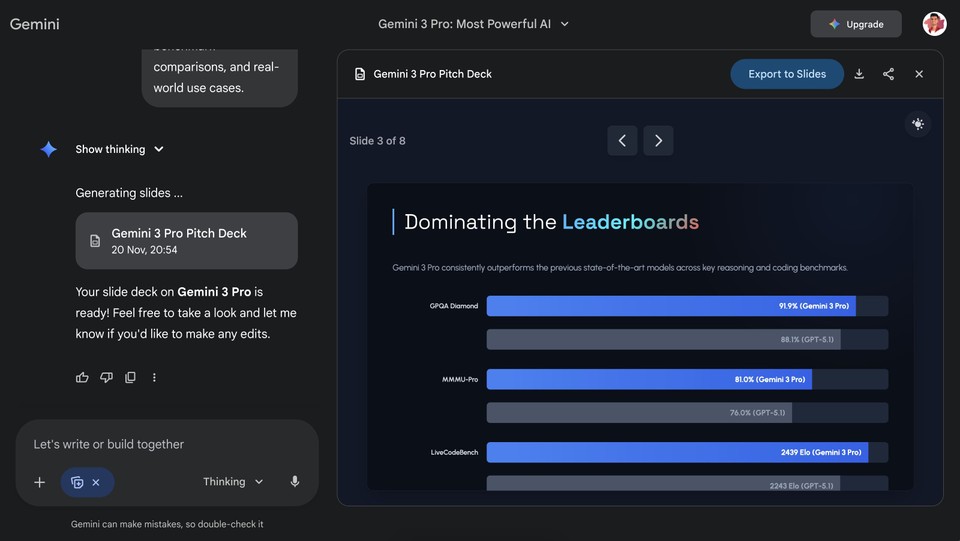
Task: Click 'Gemini 3 Pro: Most Powerful AI' title
Action: coord(464,24)
